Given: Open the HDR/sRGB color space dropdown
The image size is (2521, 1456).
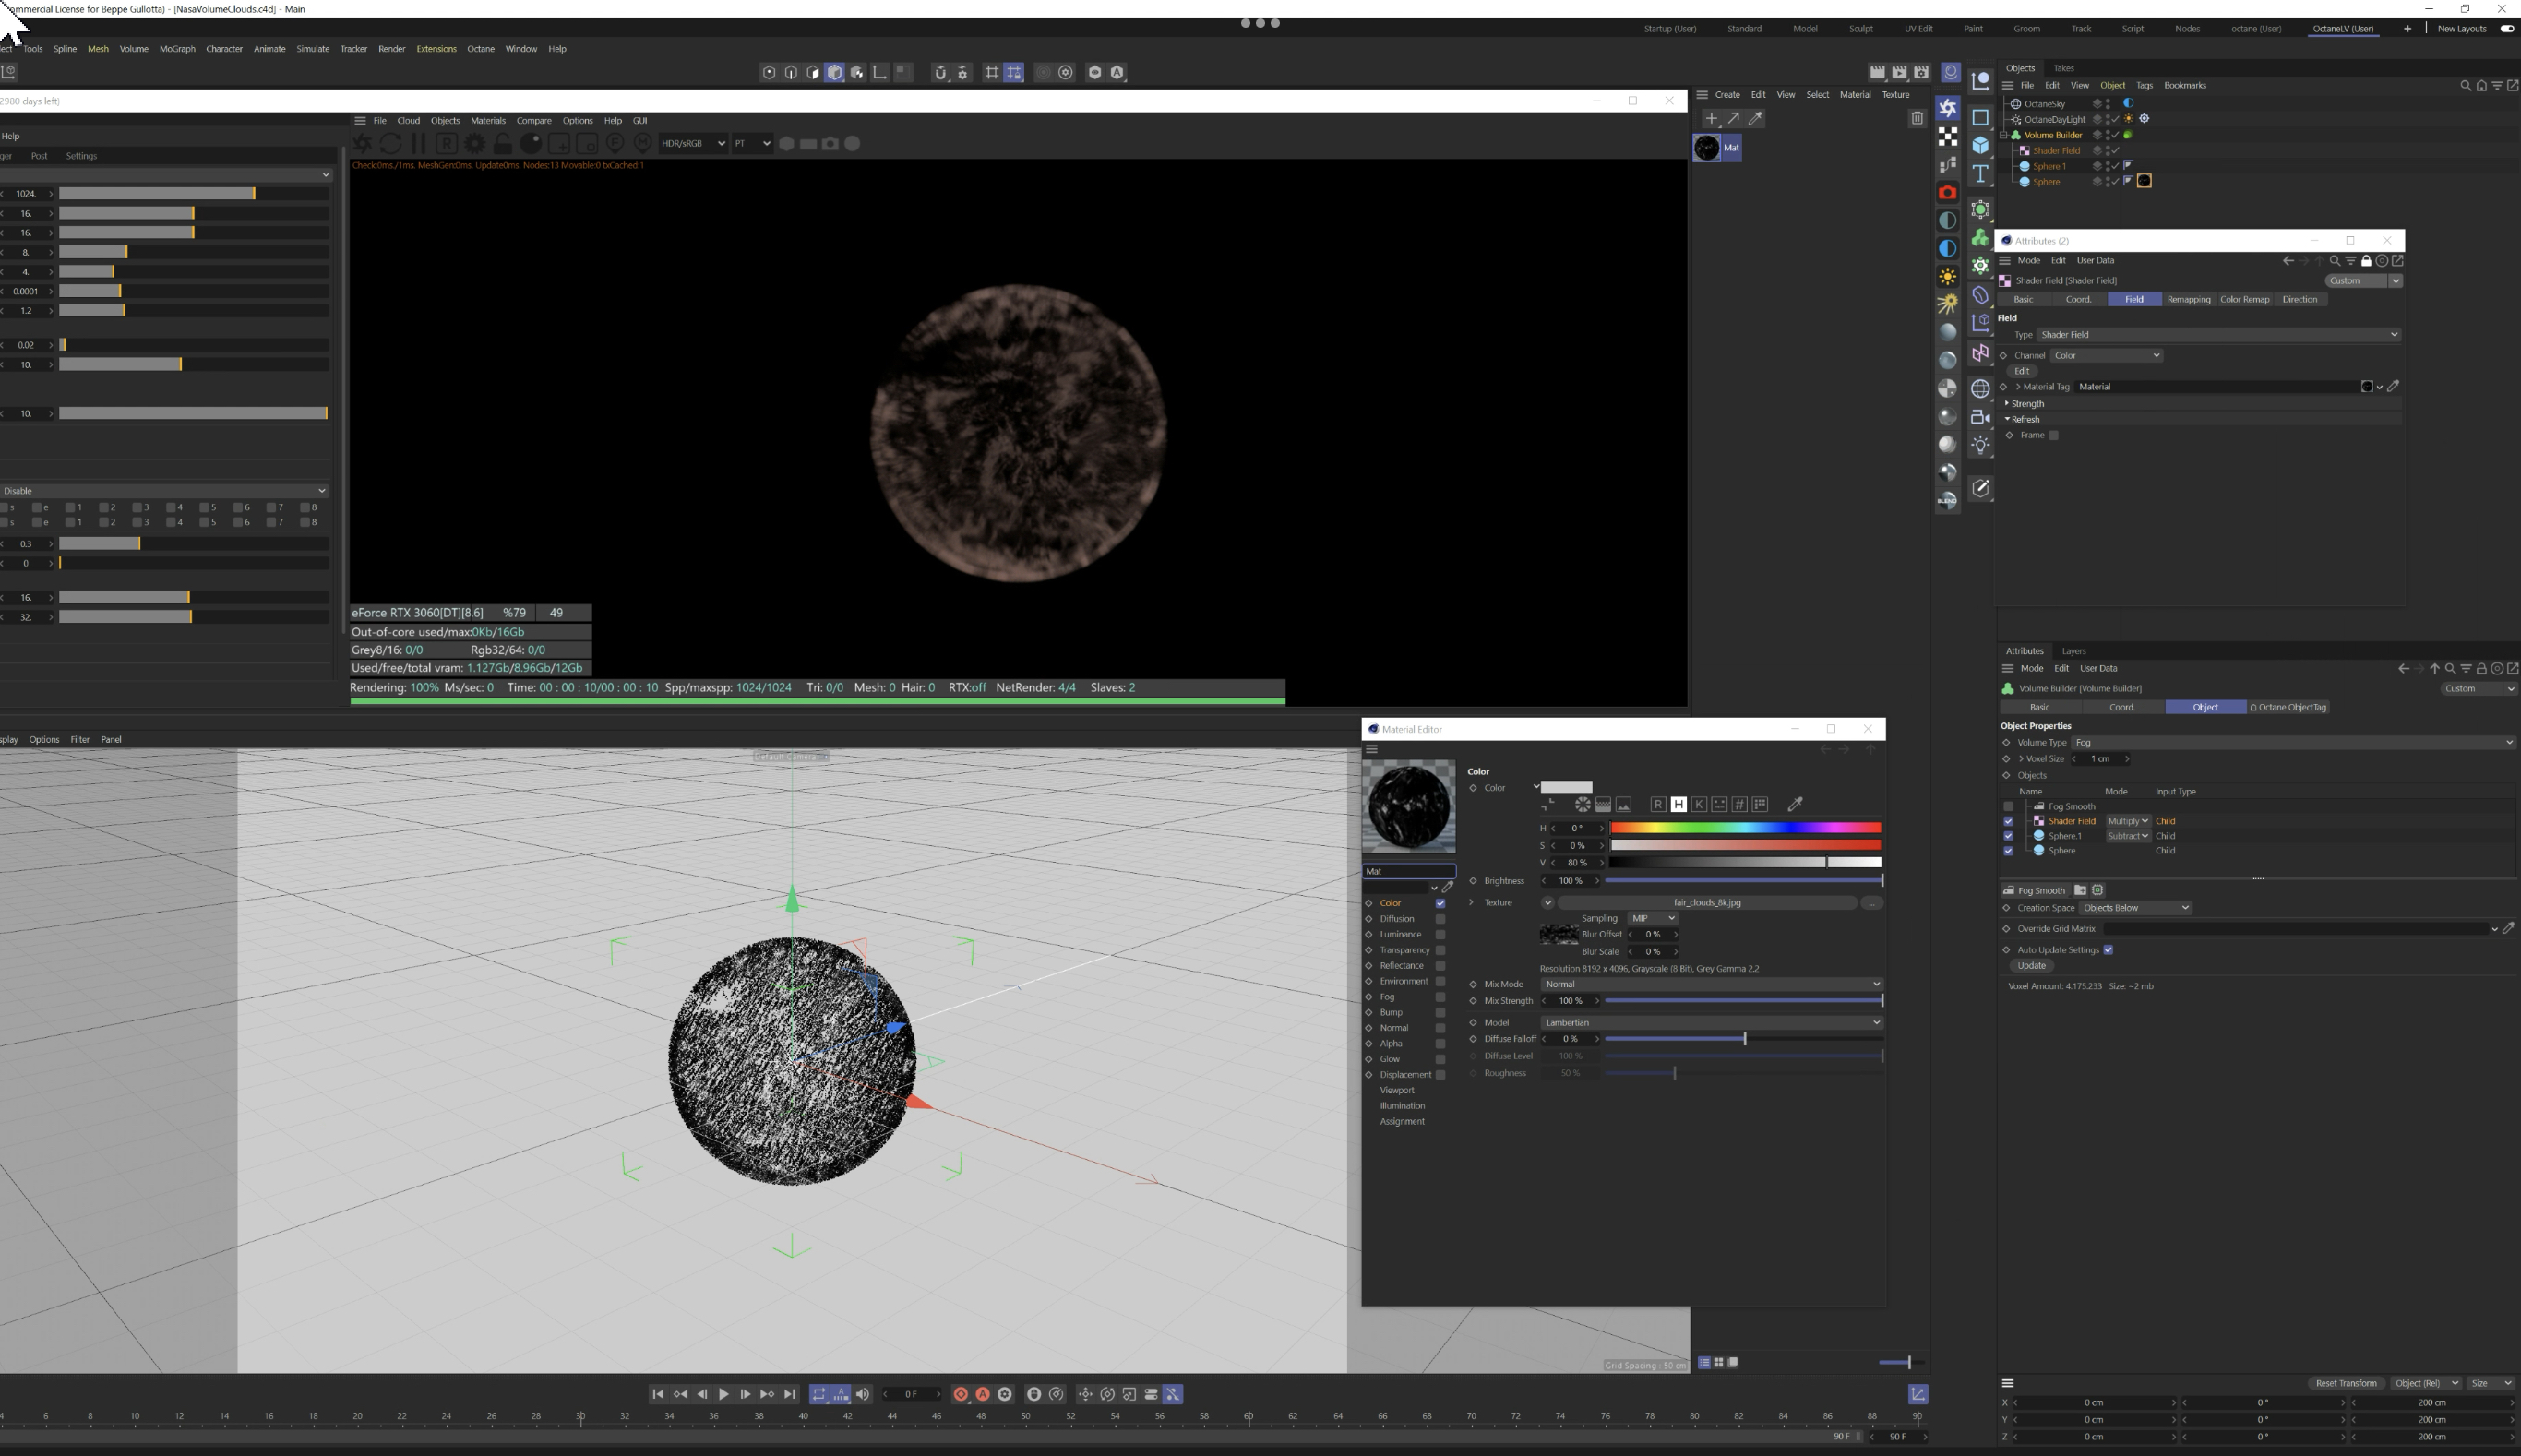Looking at the screenshot, I should pyautogui.click(x=692, y=144).
